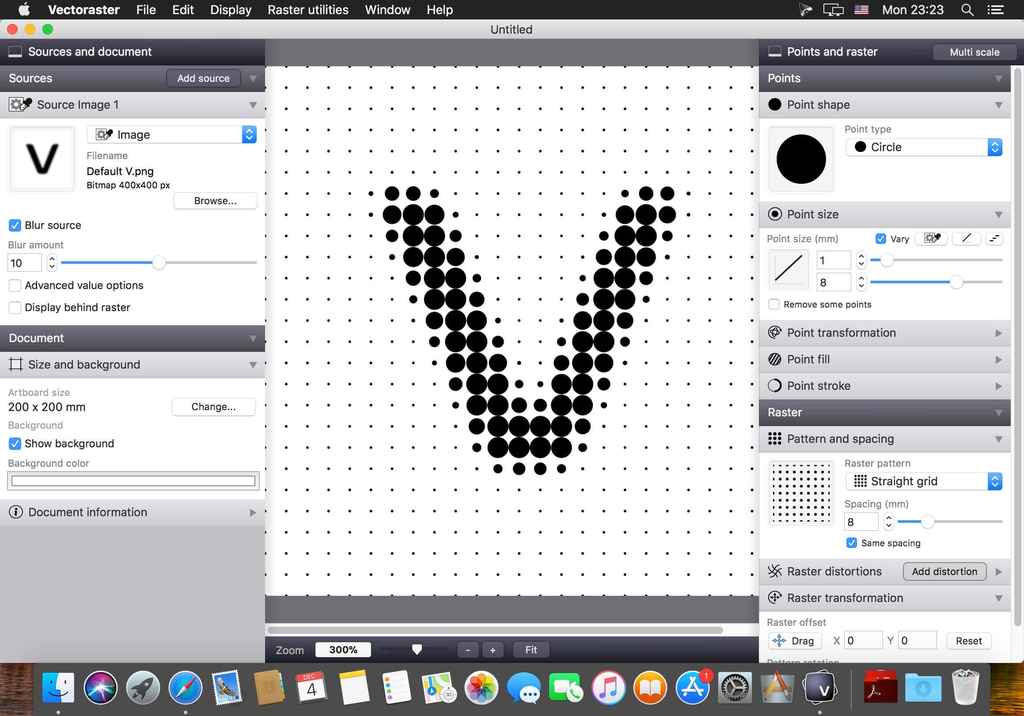The width and height of the screenshot is (1024, 716).
Task: Open the Display menu
Action: point(231,10)
